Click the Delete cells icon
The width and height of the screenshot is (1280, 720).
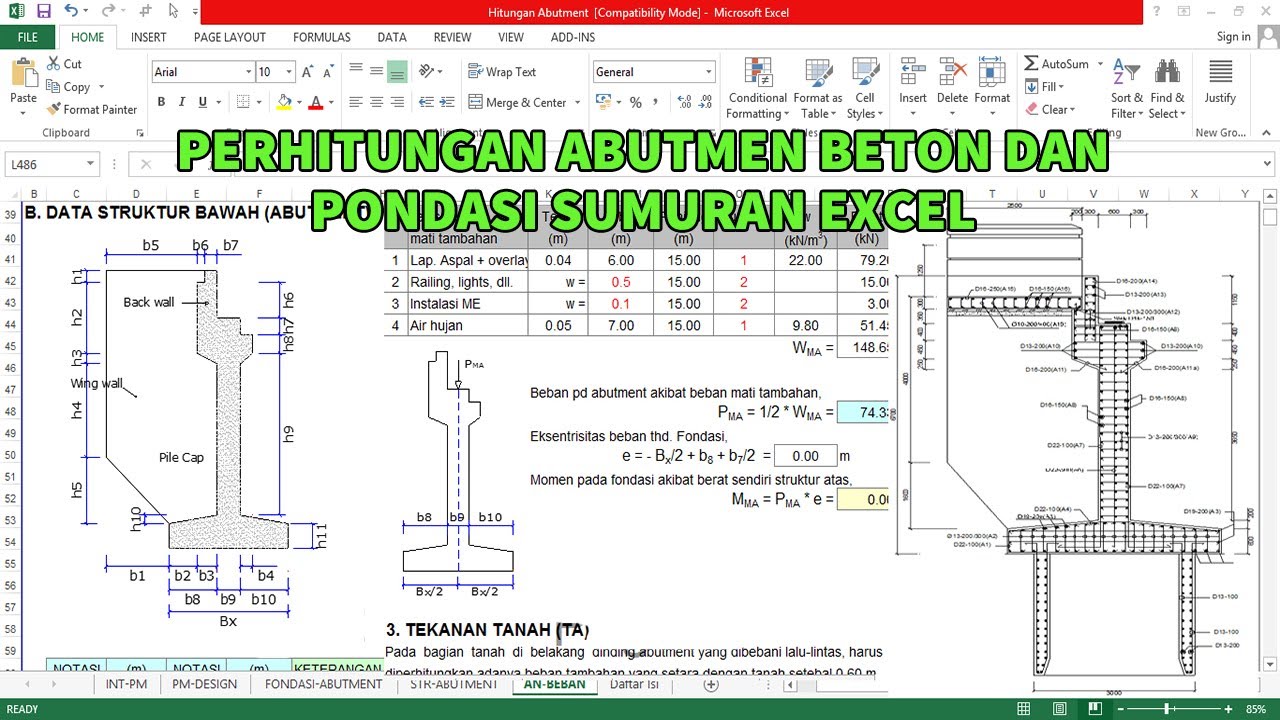(952, 72)
